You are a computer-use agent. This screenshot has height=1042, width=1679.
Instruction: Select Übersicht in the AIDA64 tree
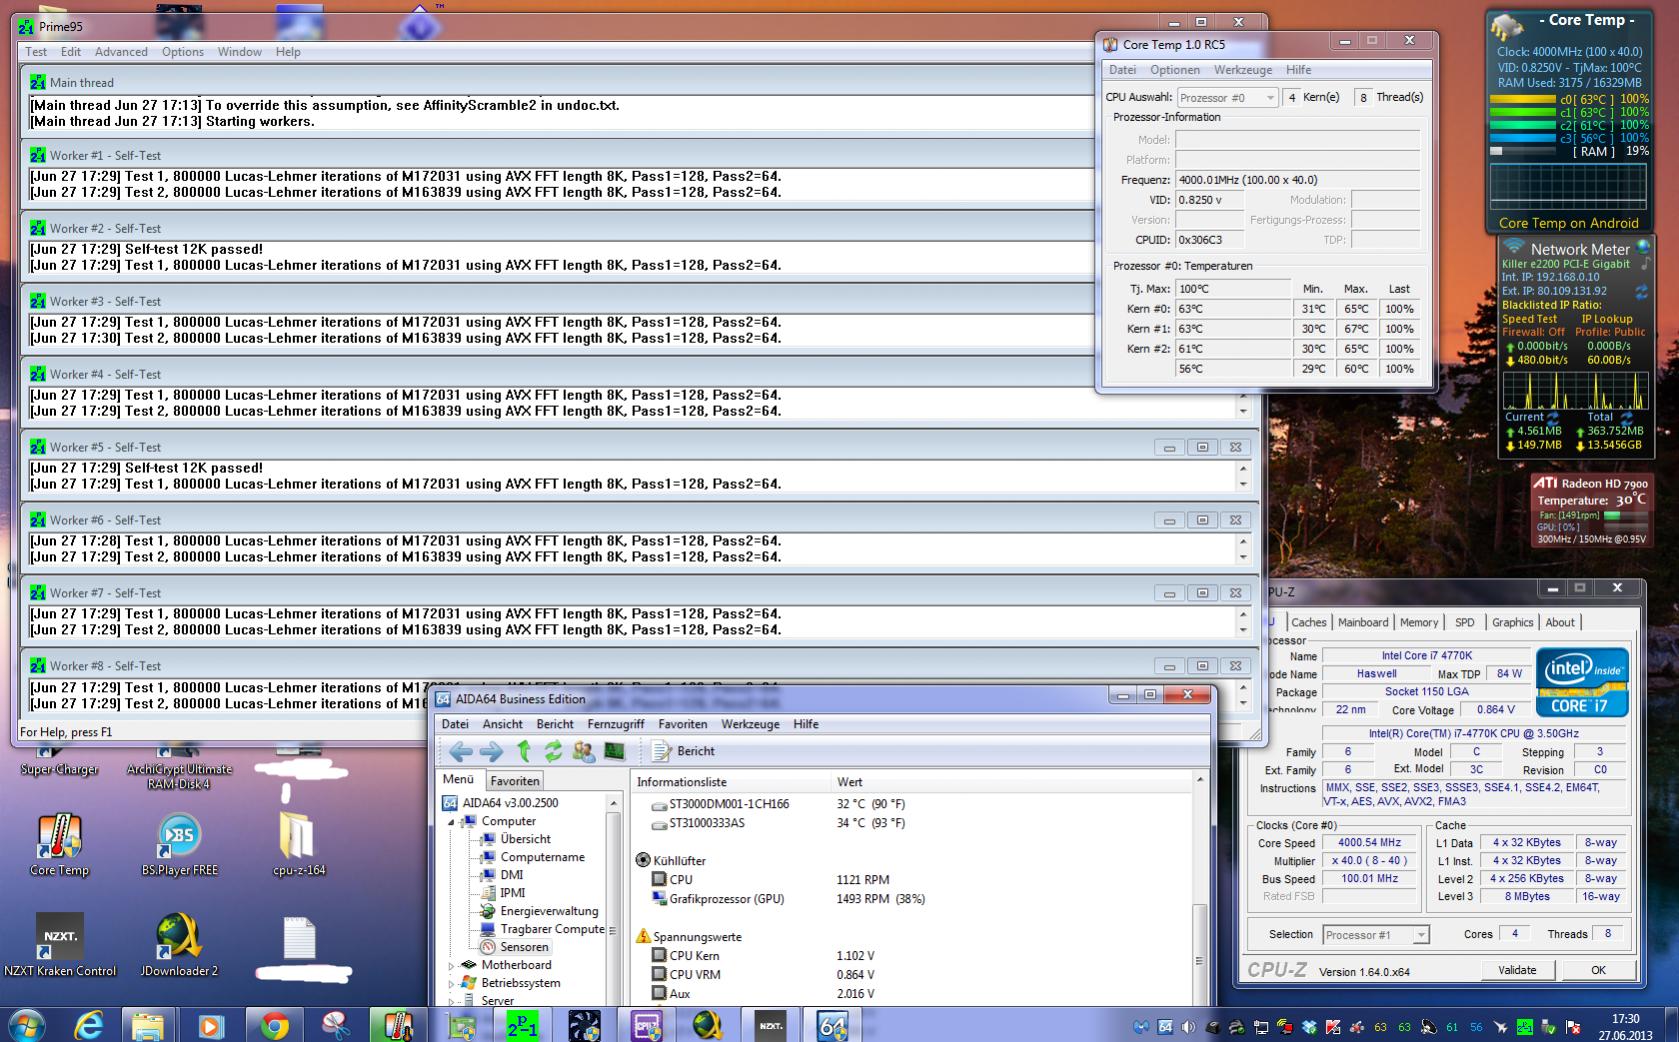click(525, 839)
